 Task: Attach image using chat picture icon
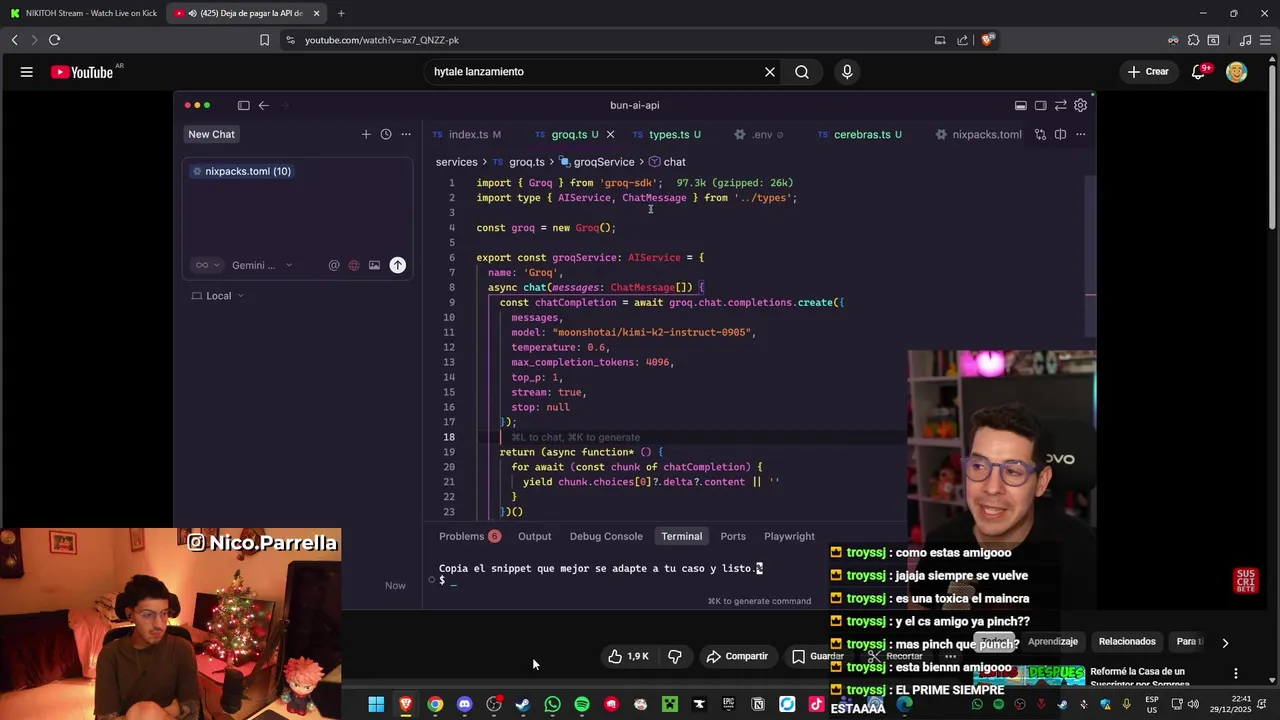point(374,265)
